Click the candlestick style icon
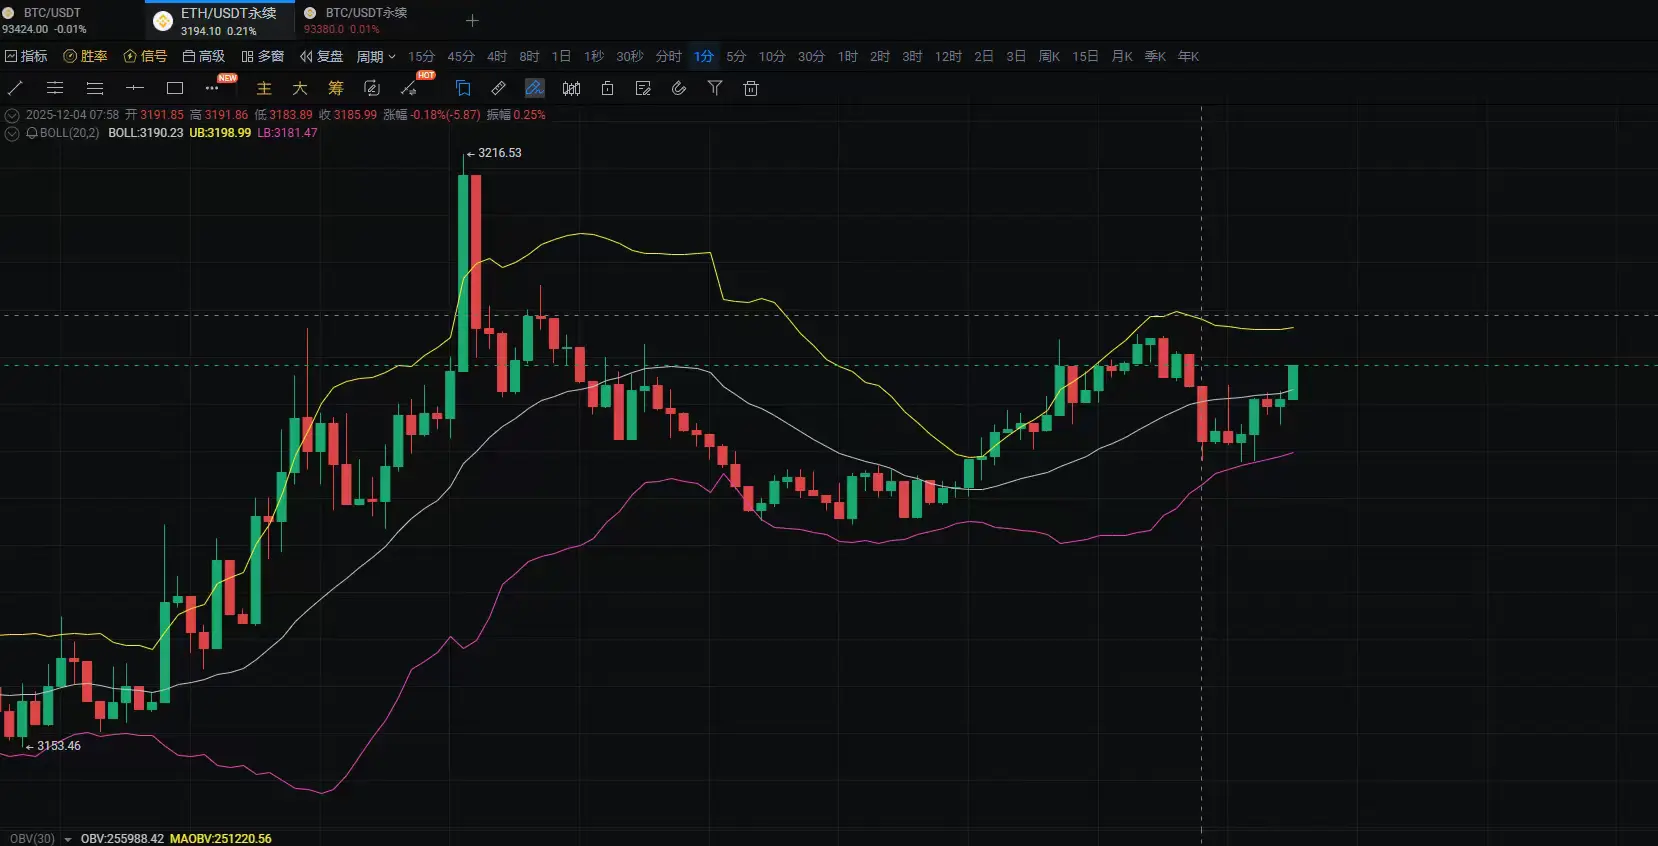The height and width of the screenshot is (846, 1658). pyautogui.click(x=571, y=88)
